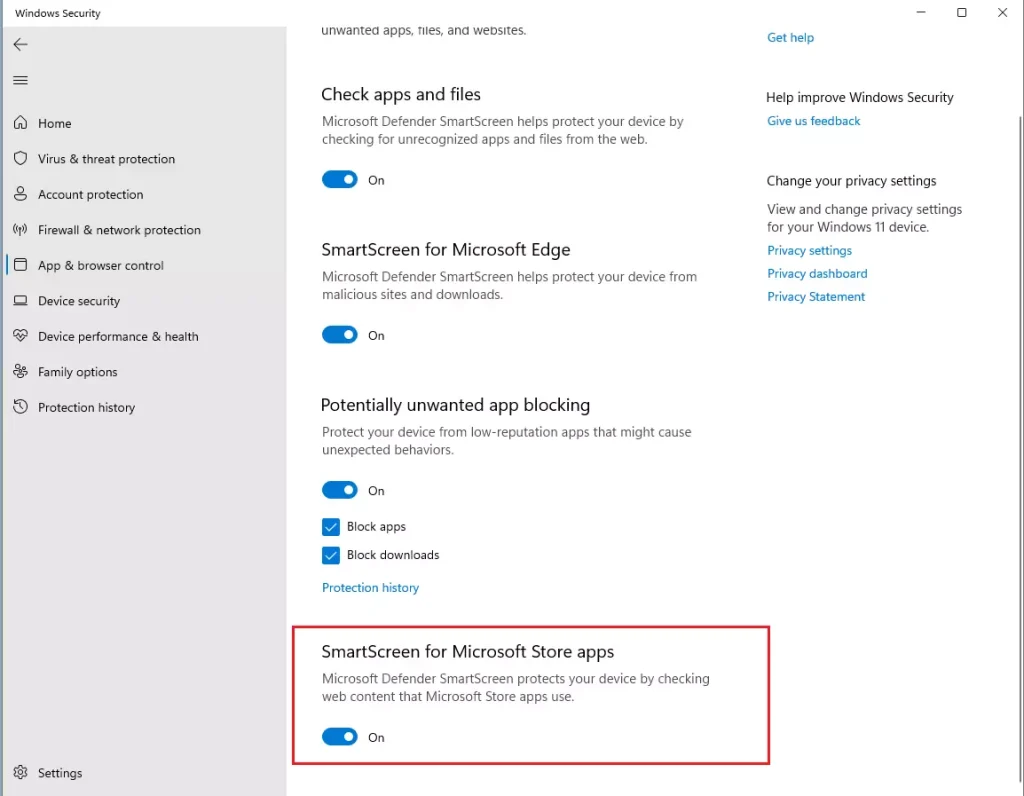Viewport: 1024px width, 796px height.
Task: Click the SmartScreen for Microsoft Edge heading
Action: click(x=445, y=249)
